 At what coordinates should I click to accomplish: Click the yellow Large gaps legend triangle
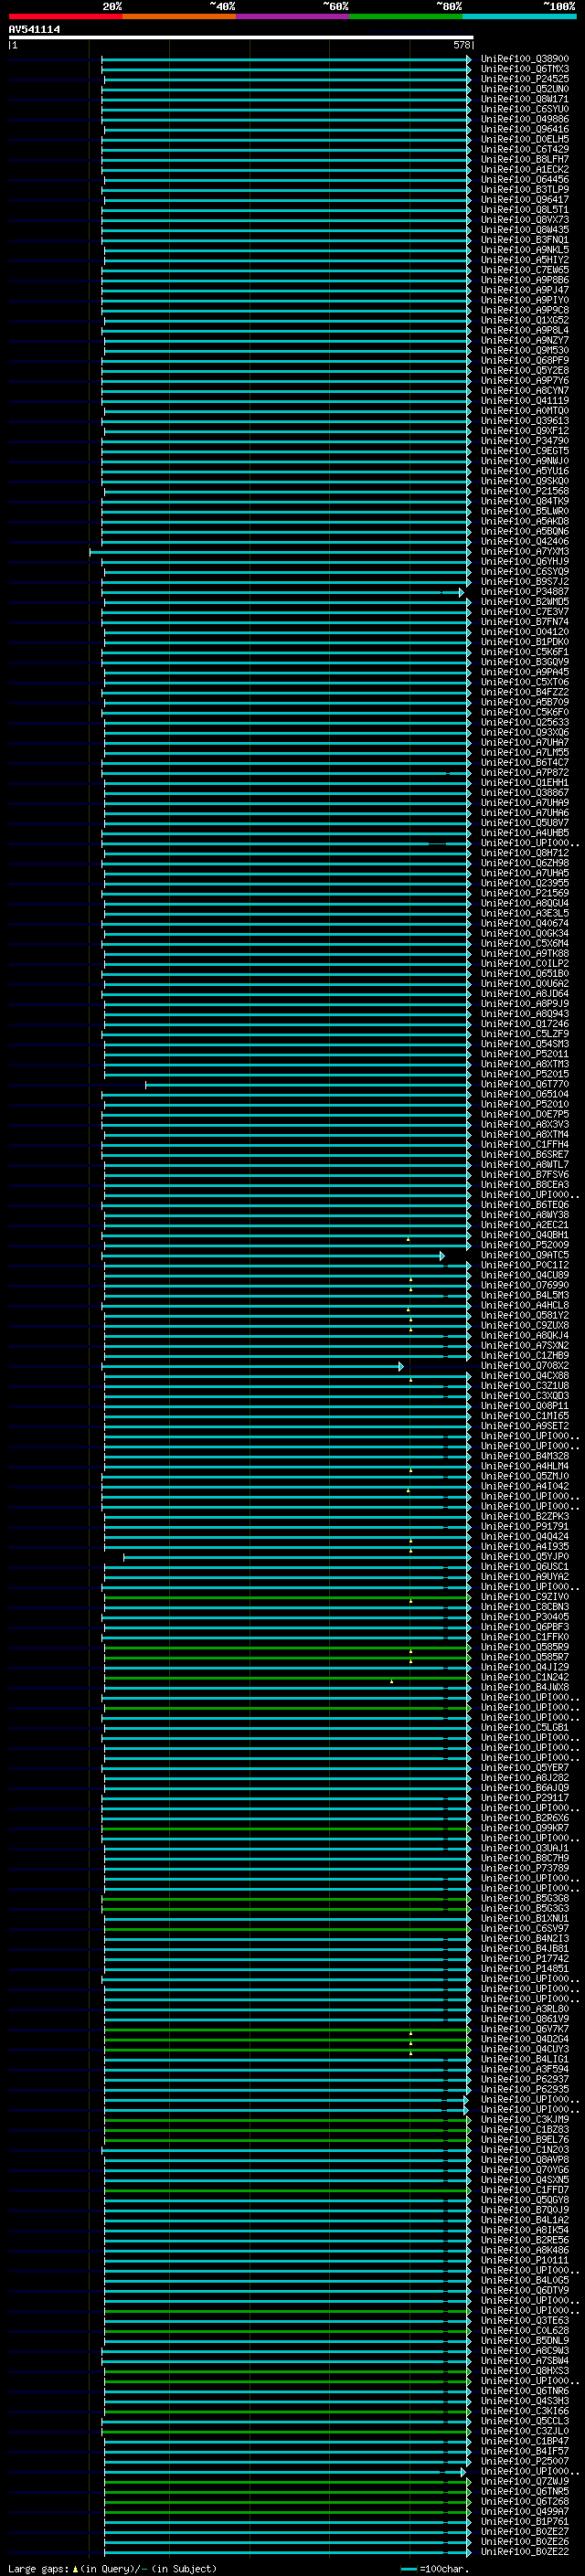click(75, 2568)
